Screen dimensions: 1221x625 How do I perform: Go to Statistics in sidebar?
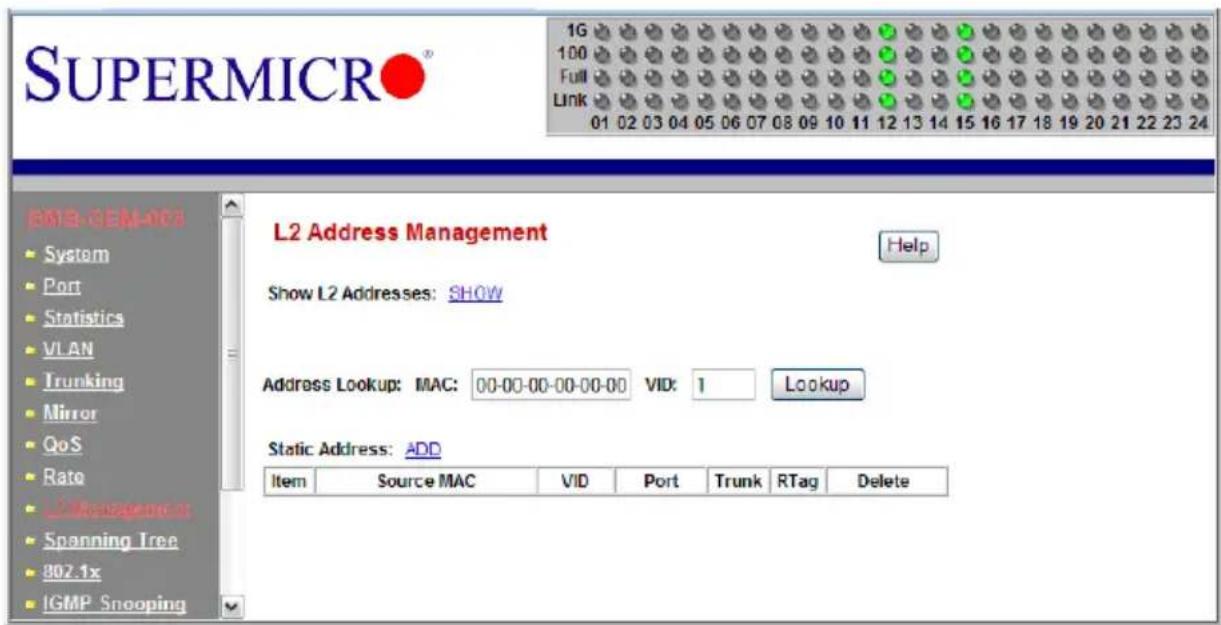pyautogui.click(x=83, y=318)
